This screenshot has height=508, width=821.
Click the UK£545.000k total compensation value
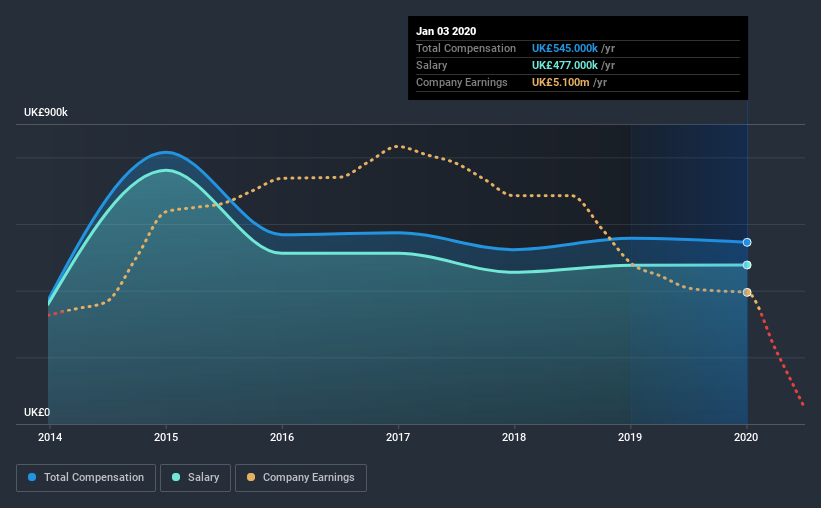pyautogui.click(x=564, y=48)
